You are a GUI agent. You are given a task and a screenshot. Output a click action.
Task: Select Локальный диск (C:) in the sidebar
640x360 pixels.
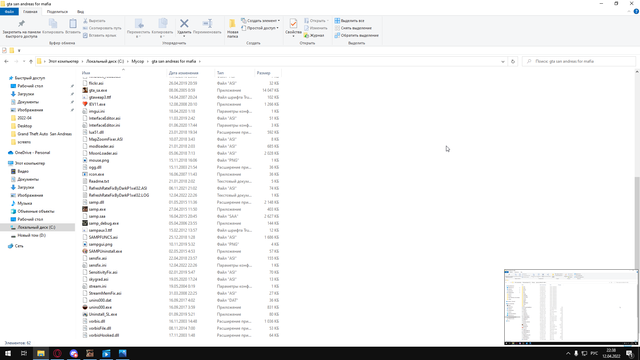(x=36, y=227)
